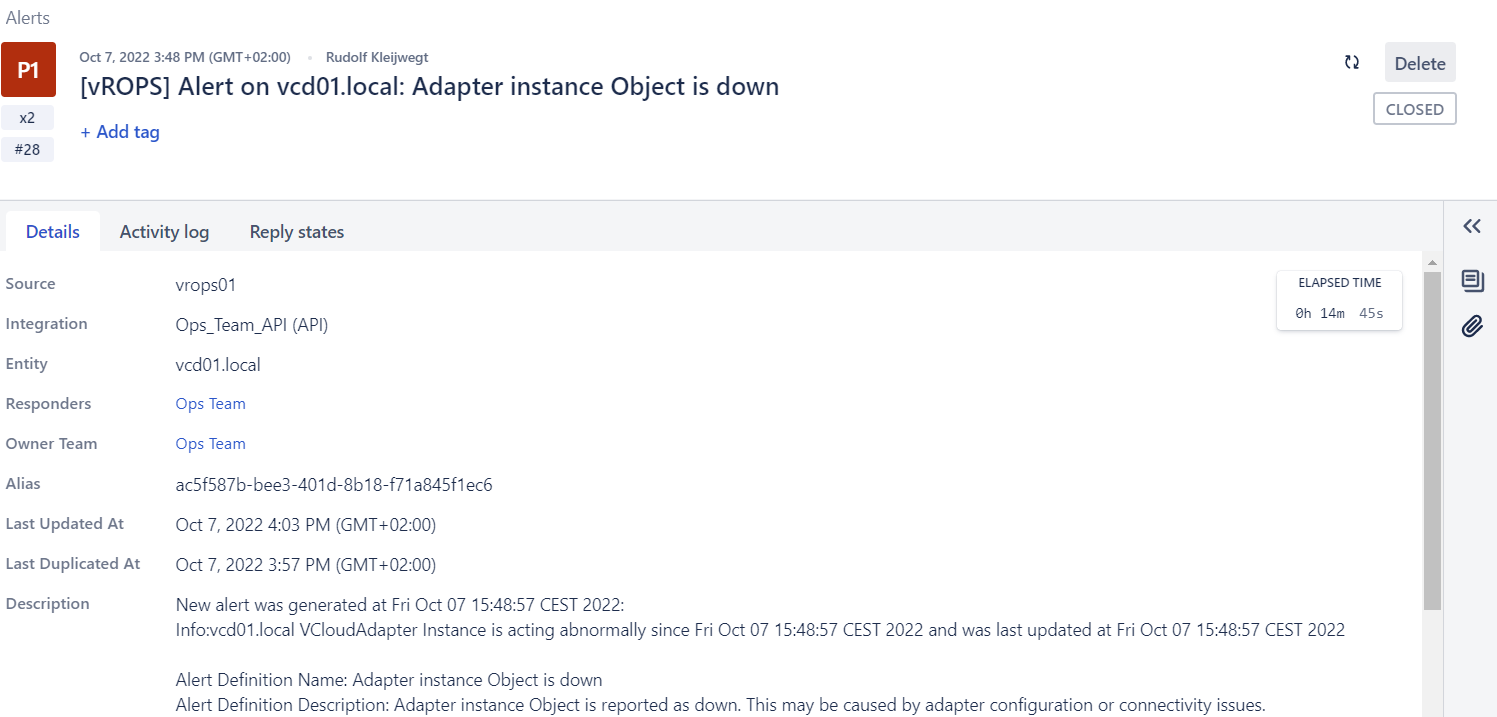Click the CLOSED status indicator
The height and width of the screenshot is (717, 1497).
tap(1414, 108)
